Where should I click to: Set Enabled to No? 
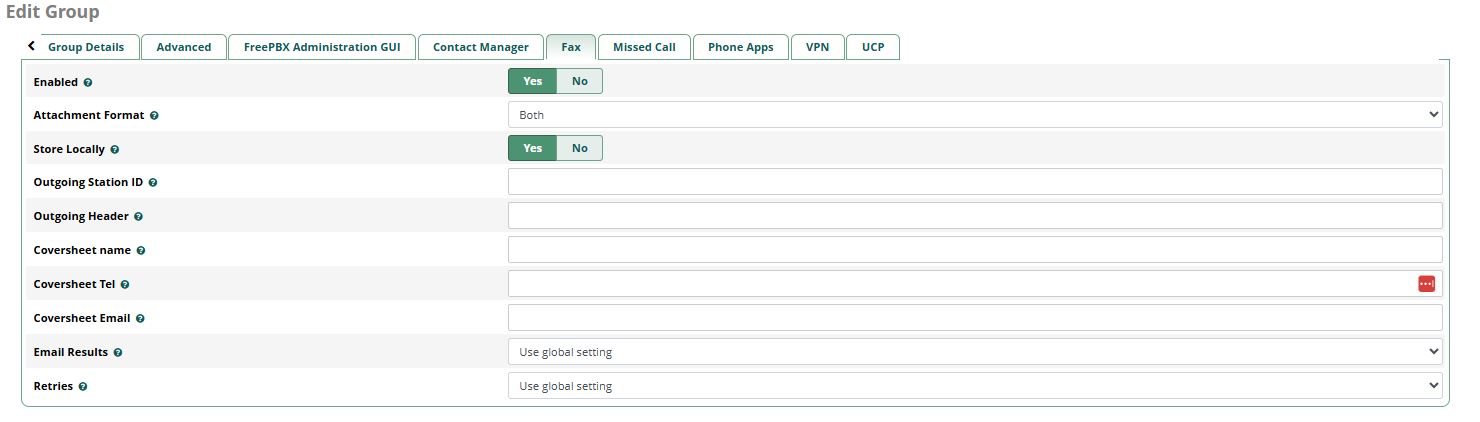tap(580, 81)
